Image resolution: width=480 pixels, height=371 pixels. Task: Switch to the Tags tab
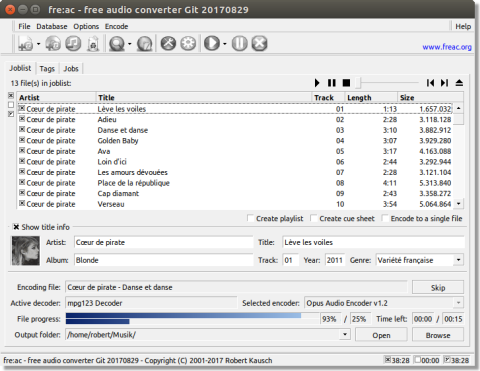[x=47, y=69]
